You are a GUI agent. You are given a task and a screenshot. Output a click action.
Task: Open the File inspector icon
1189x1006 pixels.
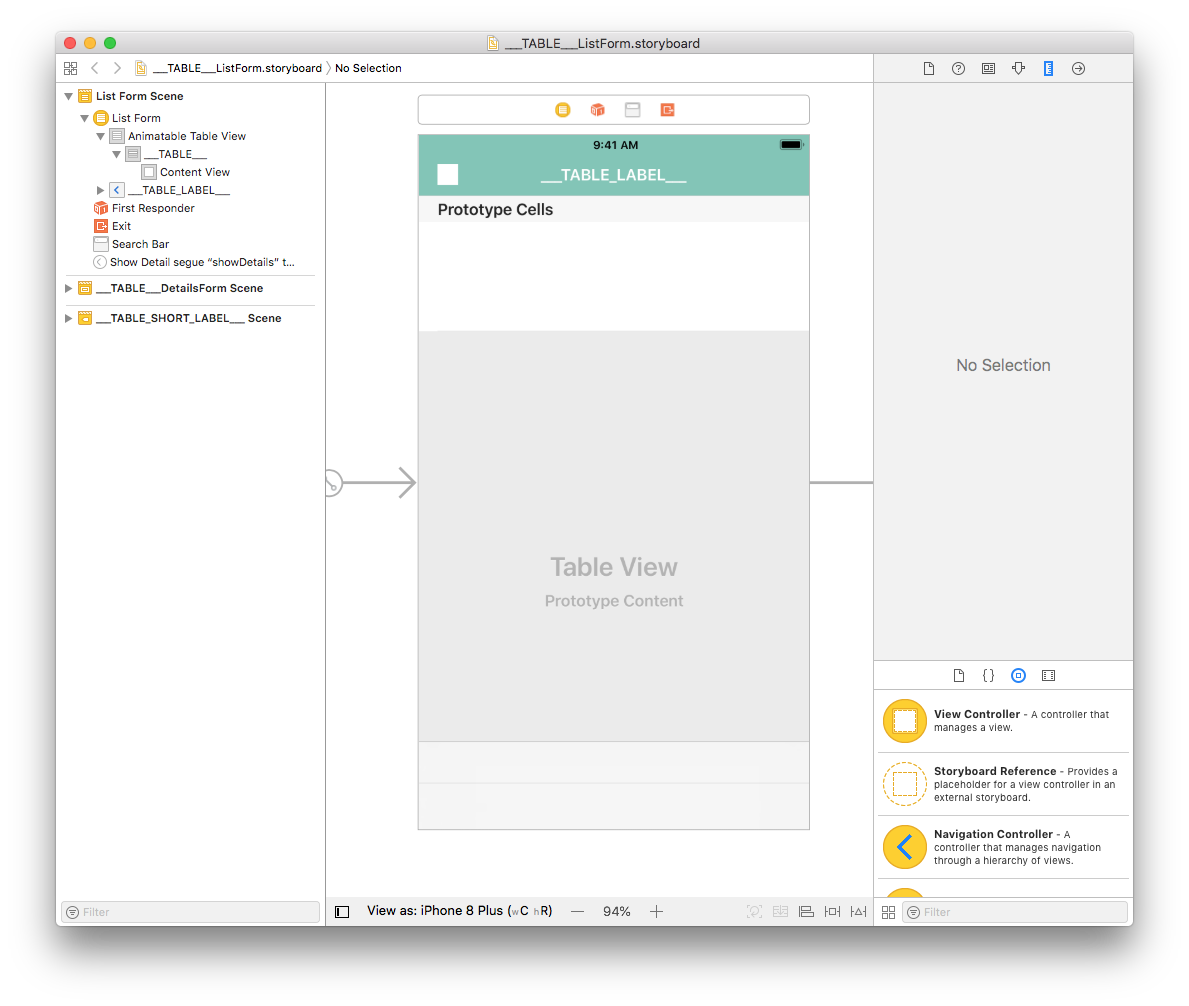[x=928, y=69]
